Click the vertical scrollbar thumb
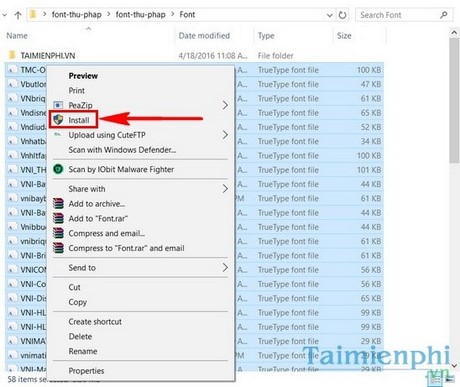This screenshot has height=387, width=460. (454, 100)
